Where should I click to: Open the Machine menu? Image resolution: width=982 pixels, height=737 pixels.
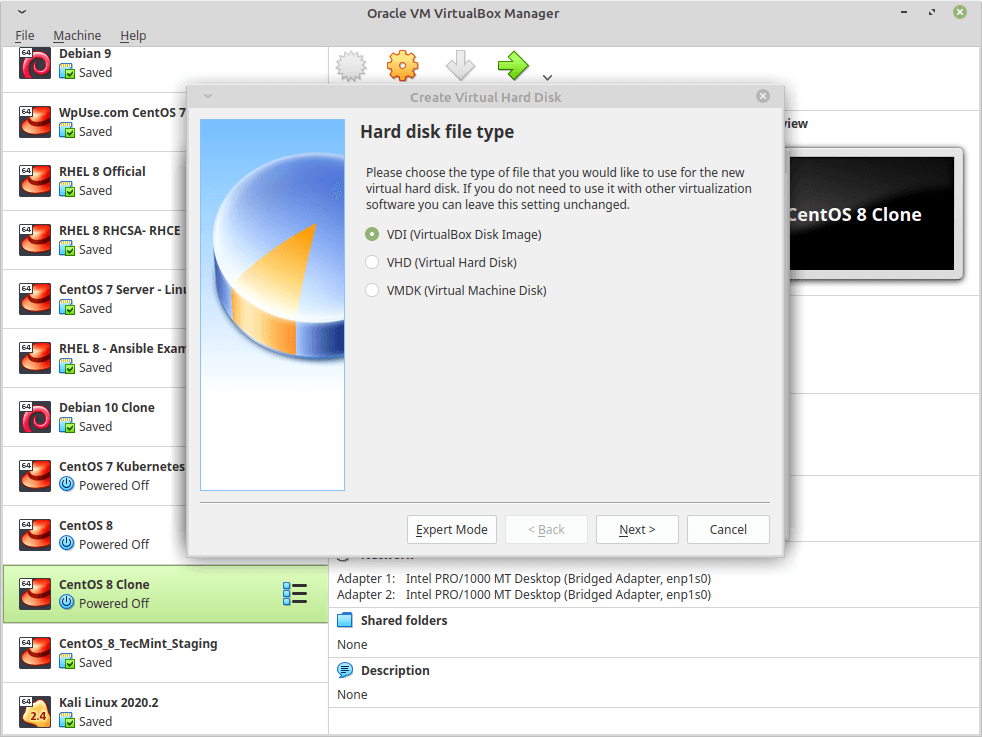tap(77, 36)
